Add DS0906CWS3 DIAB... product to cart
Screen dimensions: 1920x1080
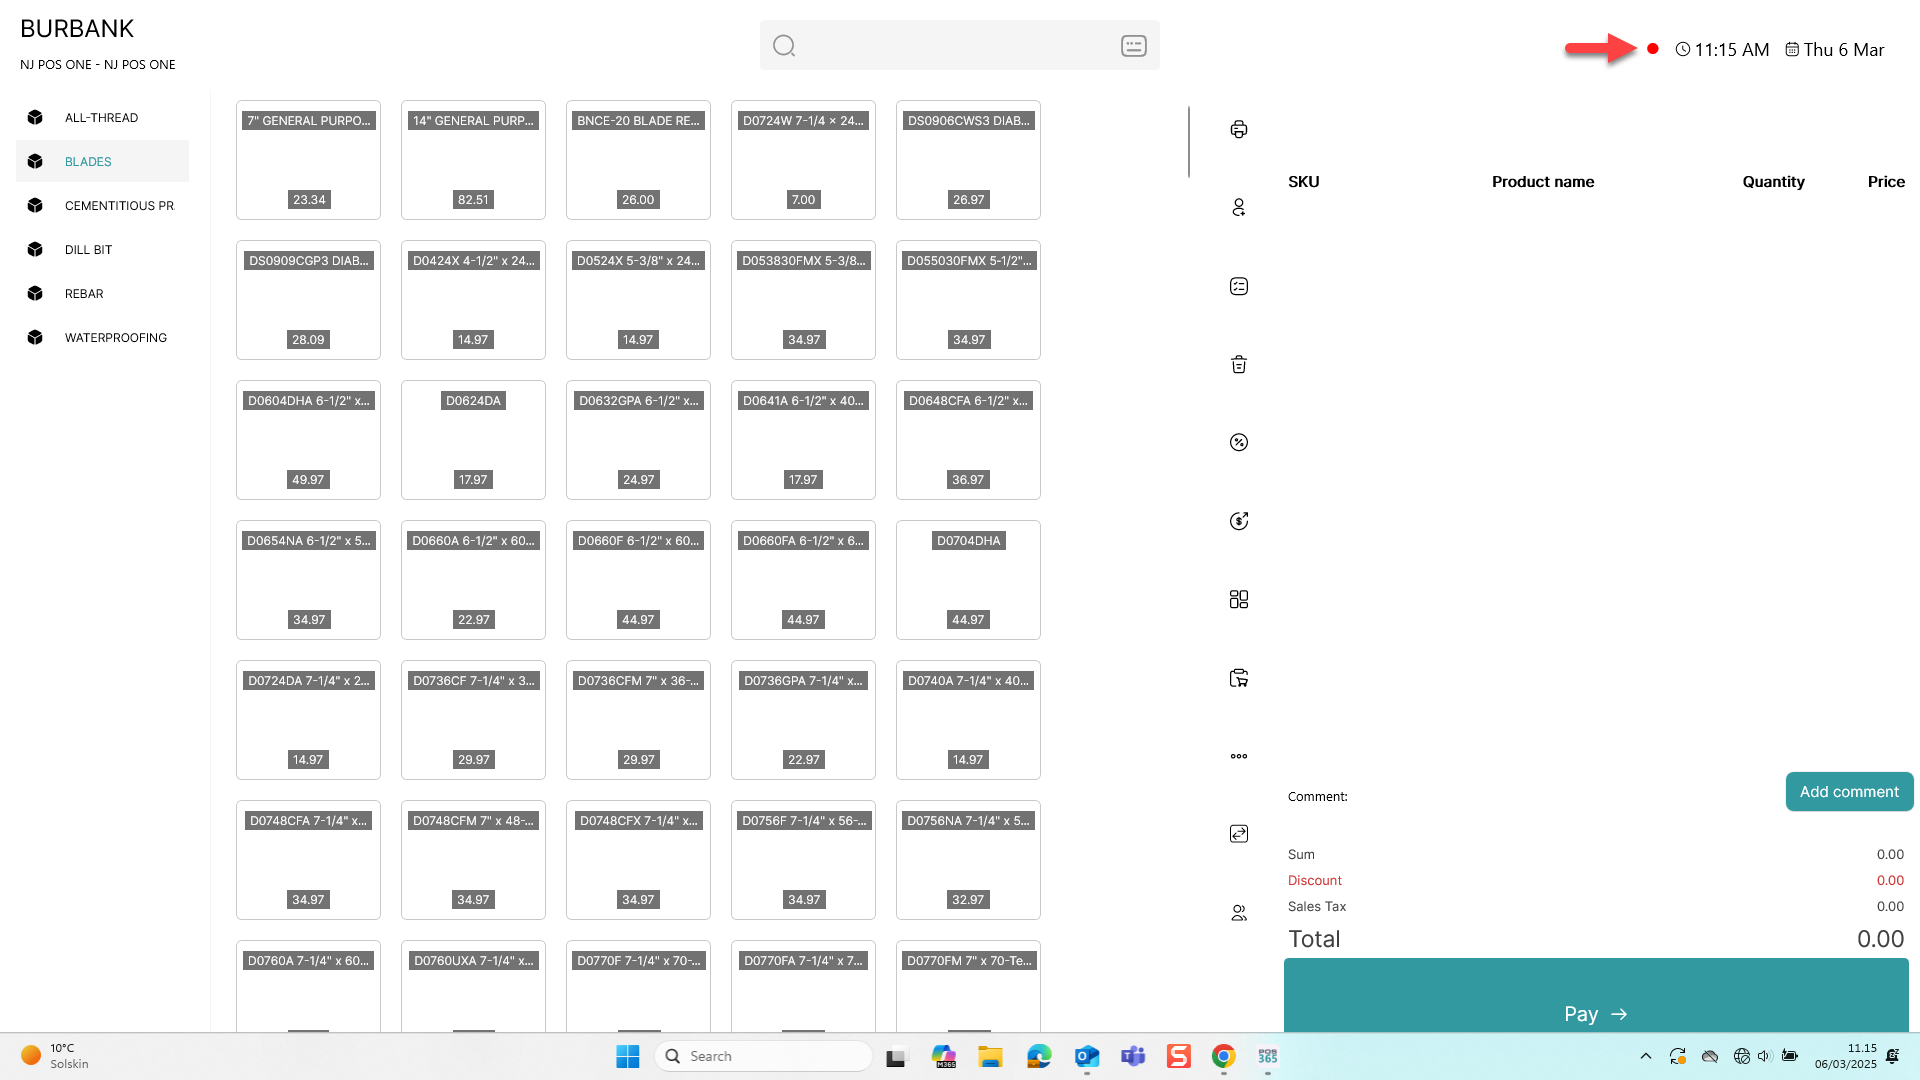pyautogui.click(x=968, y=160)
